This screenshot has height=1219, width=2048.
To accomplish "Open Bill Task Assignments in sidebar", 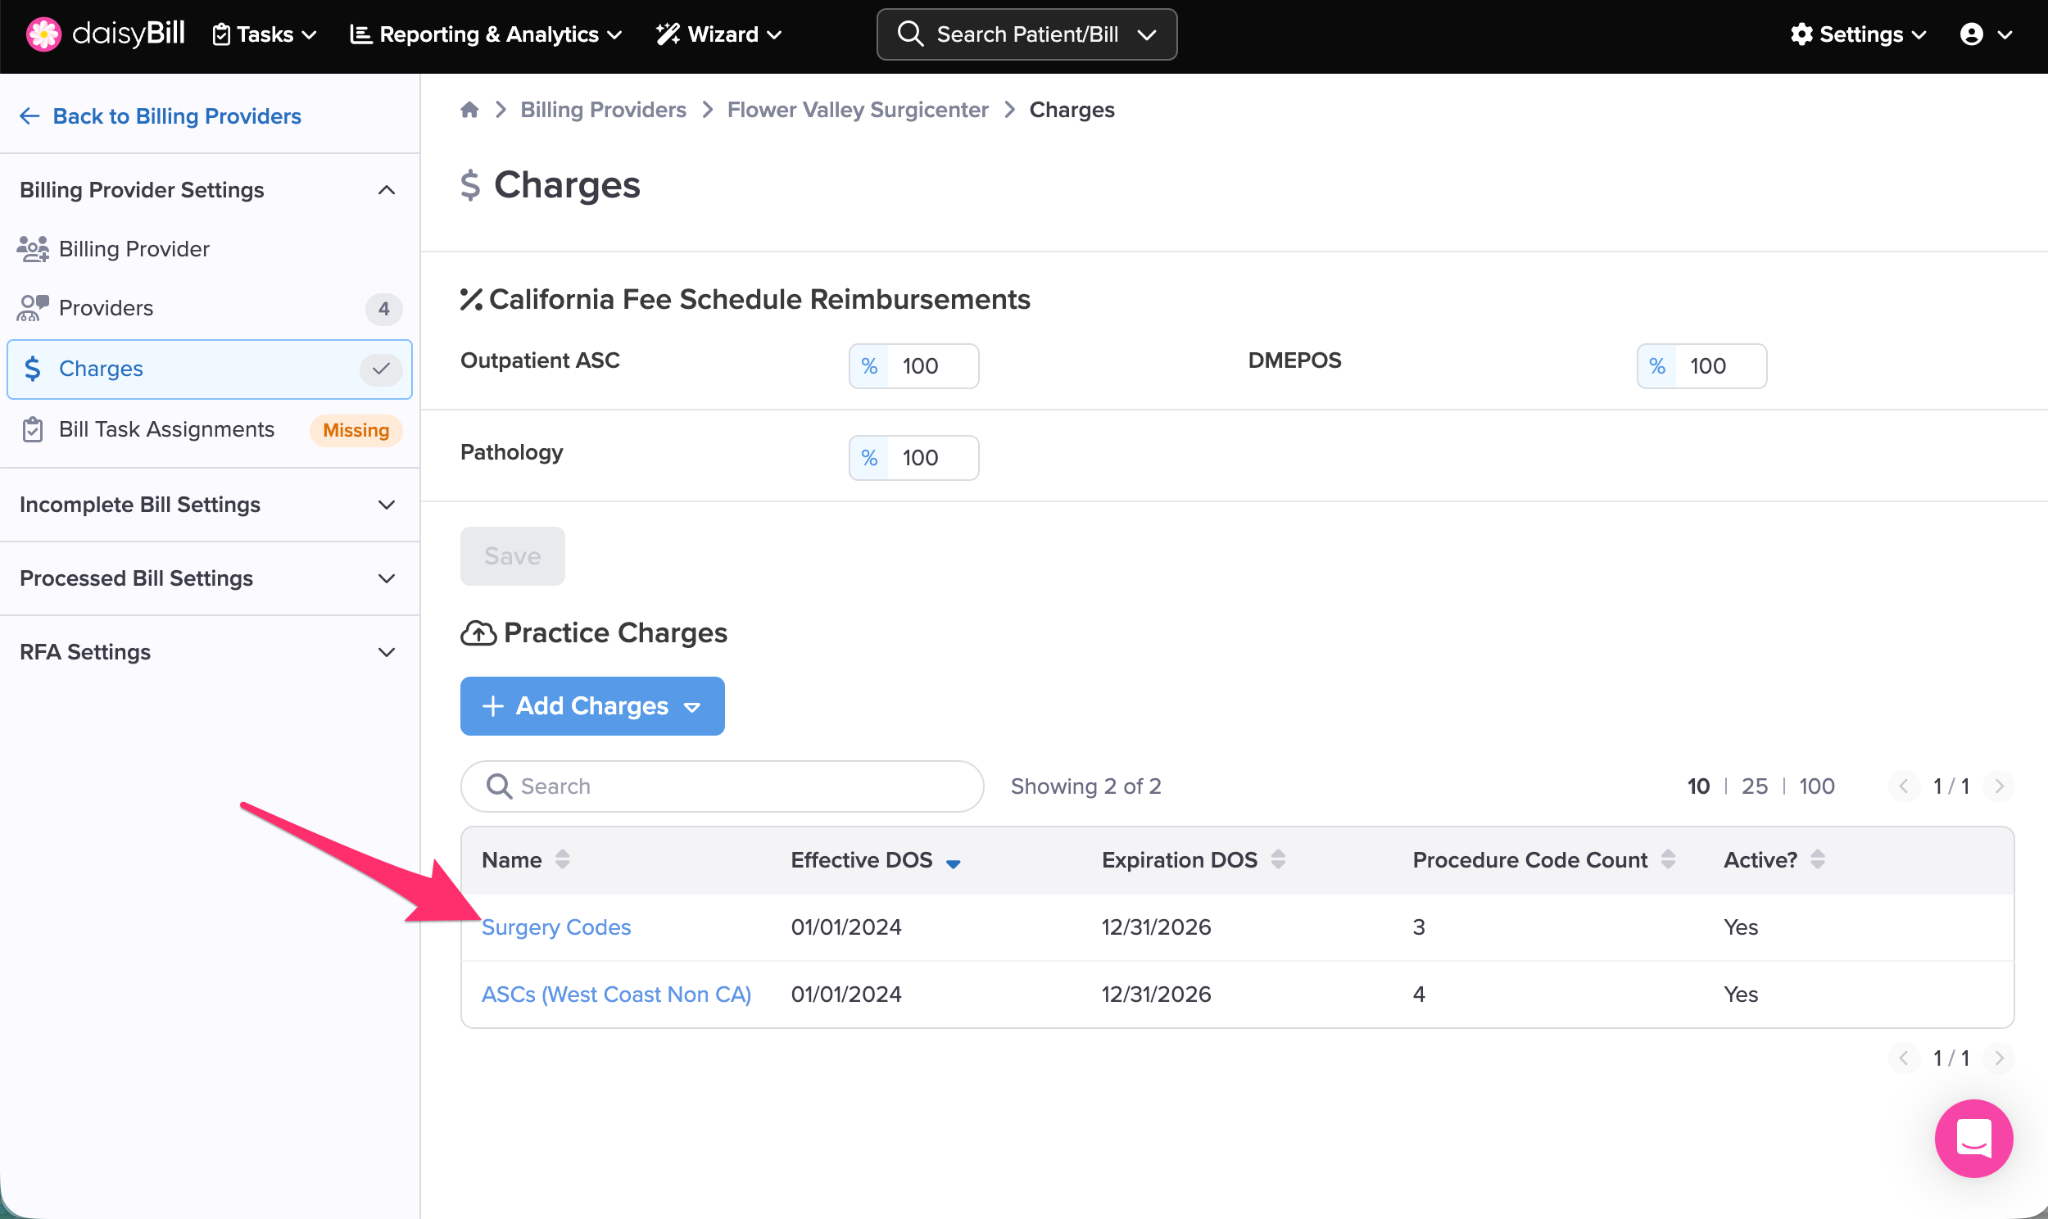I will coord(166,429).
